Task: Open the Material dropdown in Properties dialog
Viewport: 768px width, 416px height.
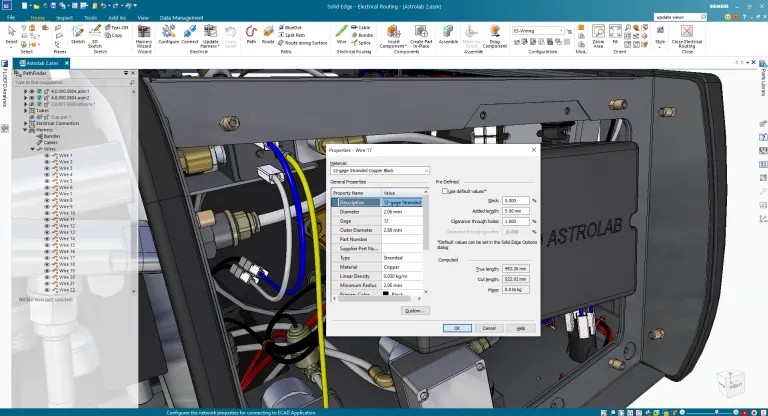Action: (x=425, y=171)
